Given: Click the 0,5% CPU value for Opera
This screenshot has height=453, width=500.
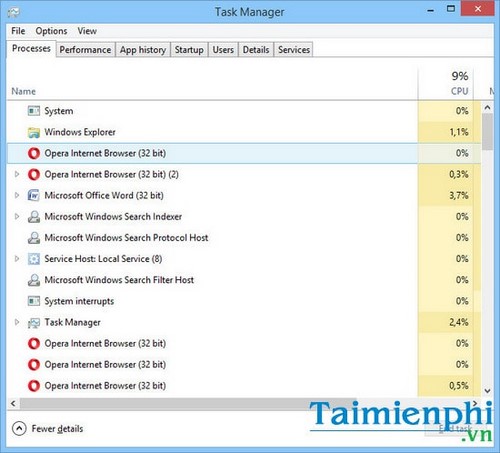Looking at the screenshot, I should (458, 386).
